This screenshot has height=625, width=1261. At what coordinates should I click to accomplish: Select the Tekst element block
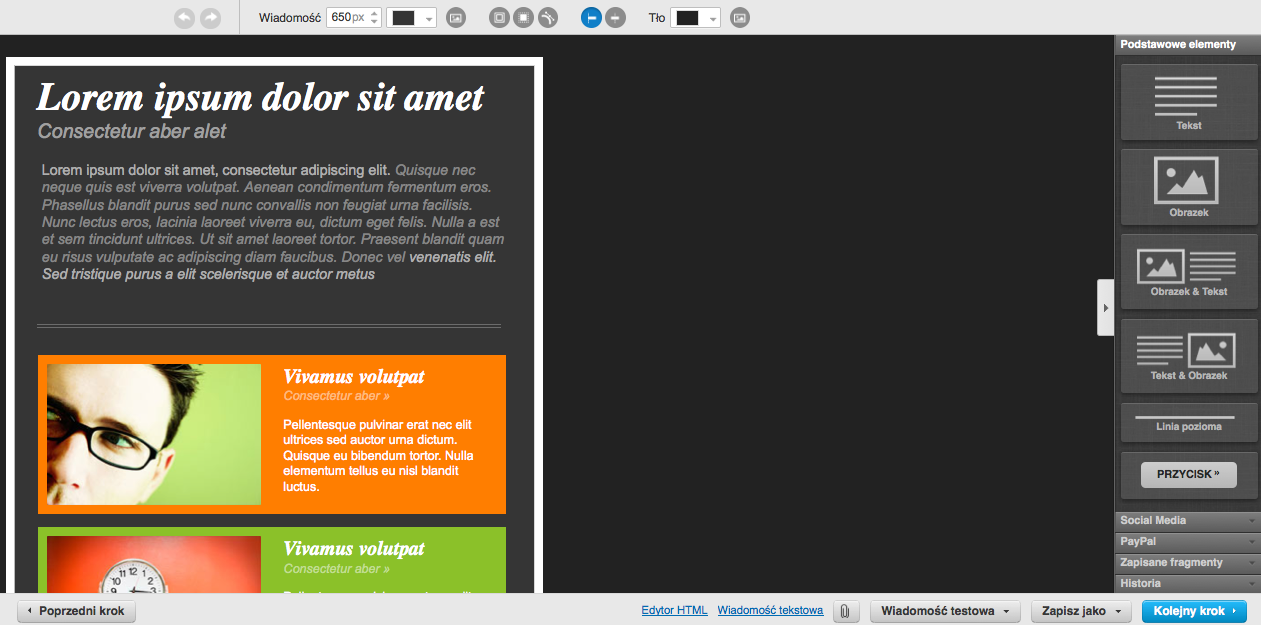[1189, 102]
